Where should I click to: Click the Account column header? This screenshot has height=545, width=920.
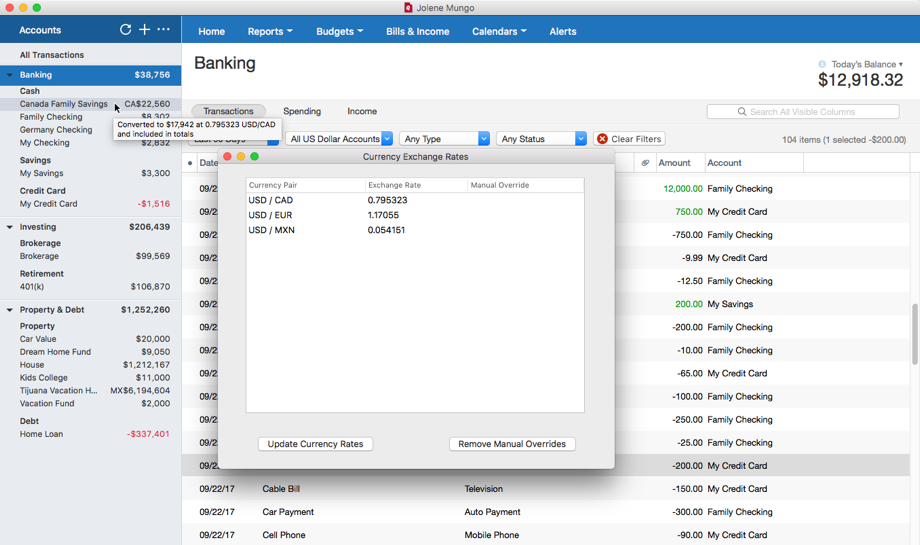(753, 163)
